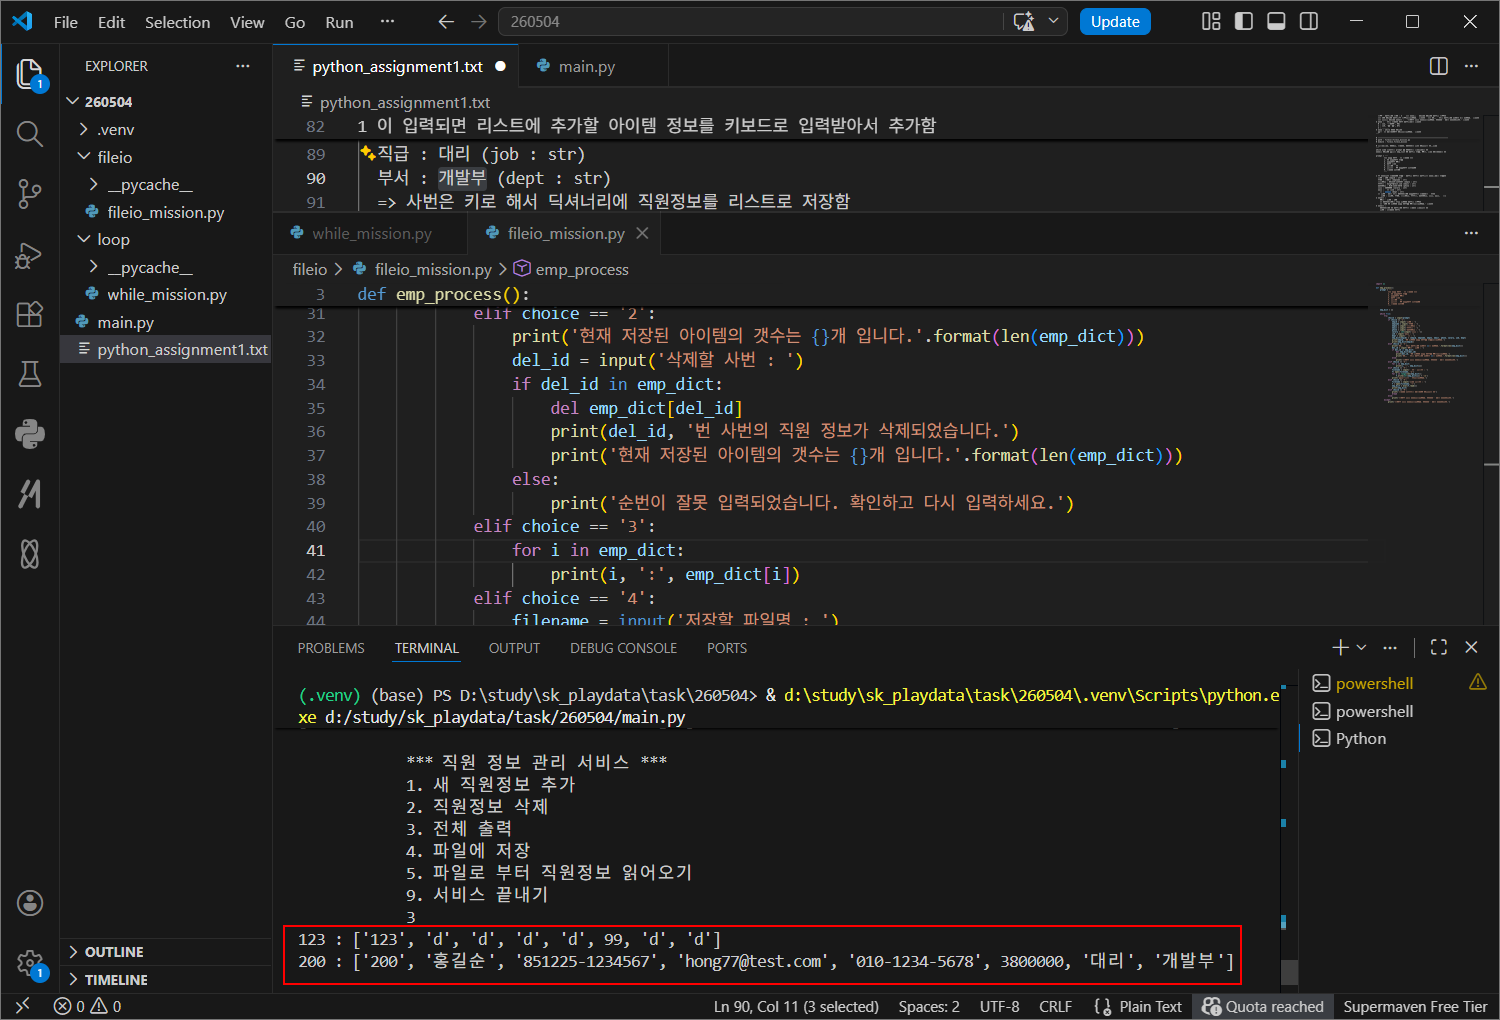
Task: Click emp_process in the breadcrumb
Action: pos(581,269)
